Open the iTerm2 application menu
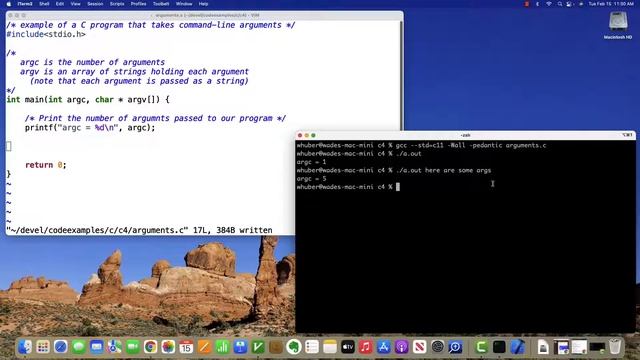 coord(25,4)
